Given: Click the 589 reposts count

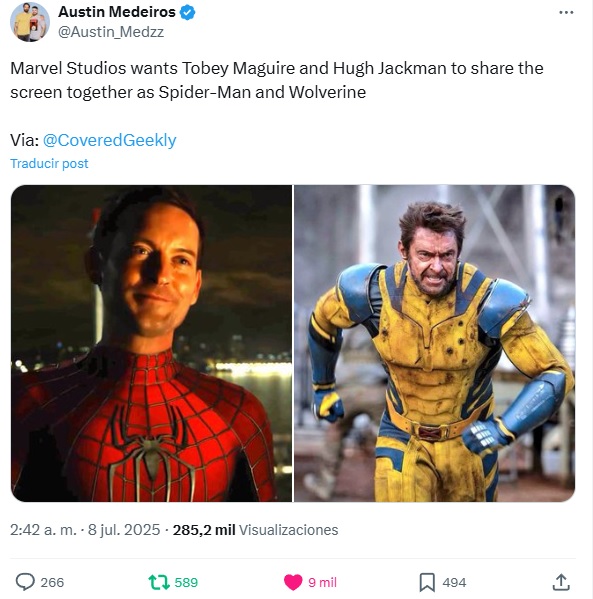Looking at the screenshot, I should (186, 583).
